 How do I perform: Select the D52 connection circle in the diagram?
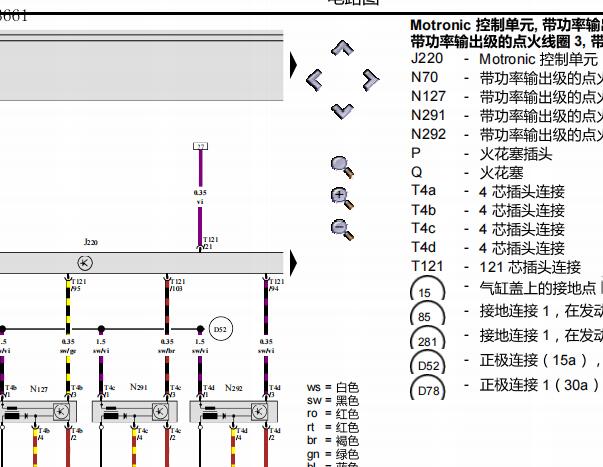tap(221, 329)
